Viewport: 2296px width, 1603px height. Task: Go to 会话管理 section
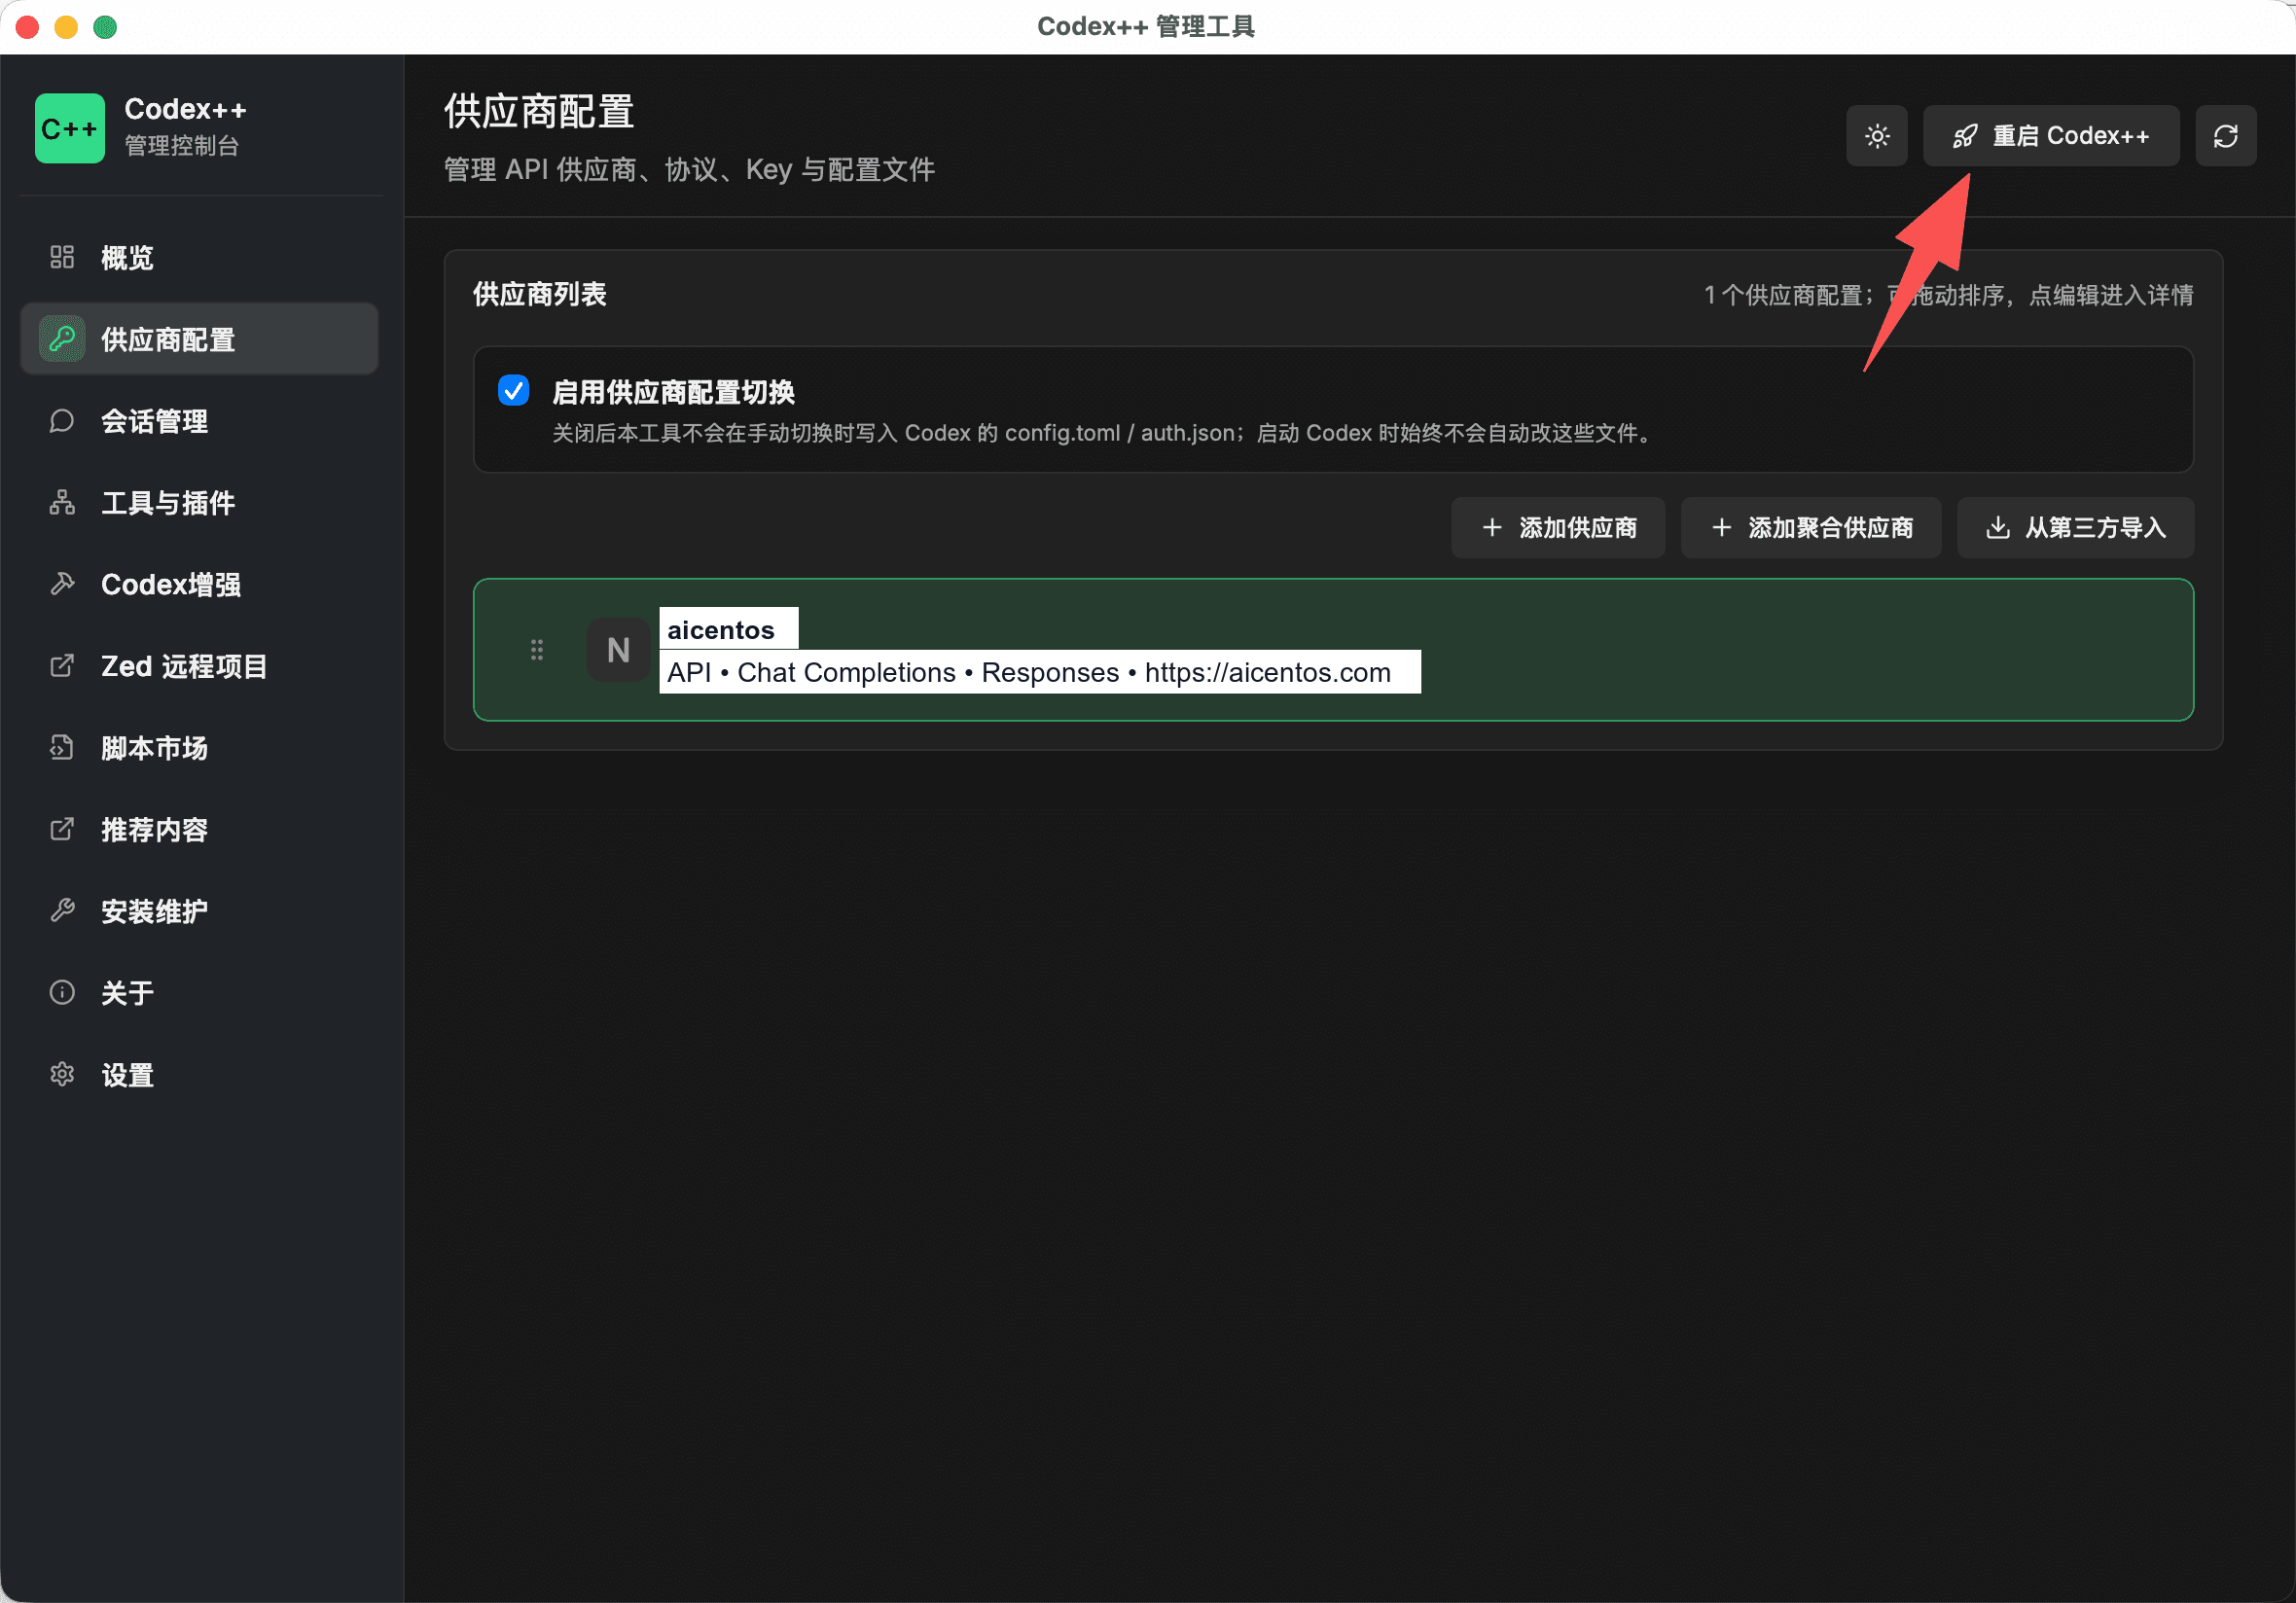point(199,421)
